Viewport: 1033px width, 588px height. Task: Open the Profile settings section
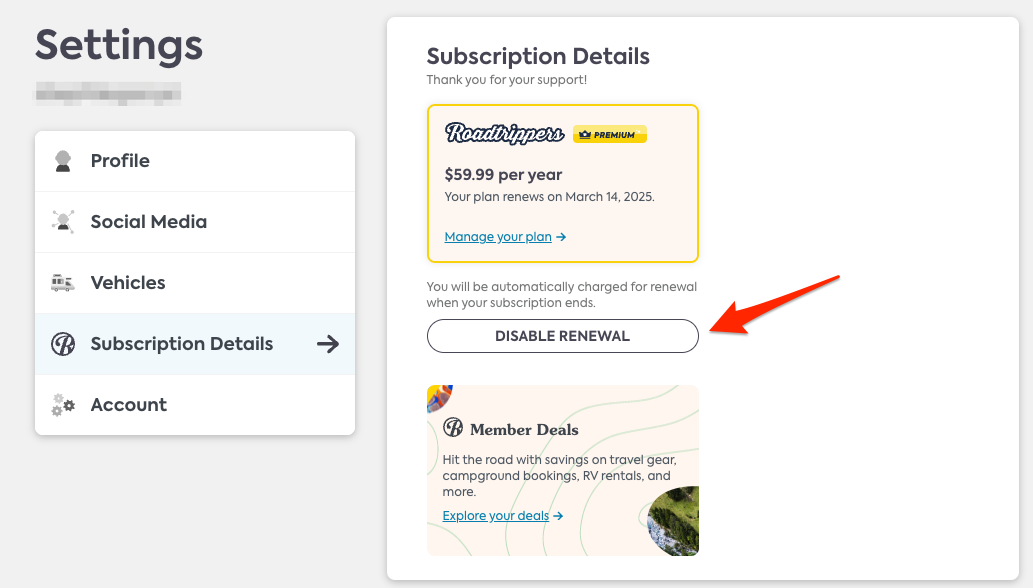coord(195,161)
